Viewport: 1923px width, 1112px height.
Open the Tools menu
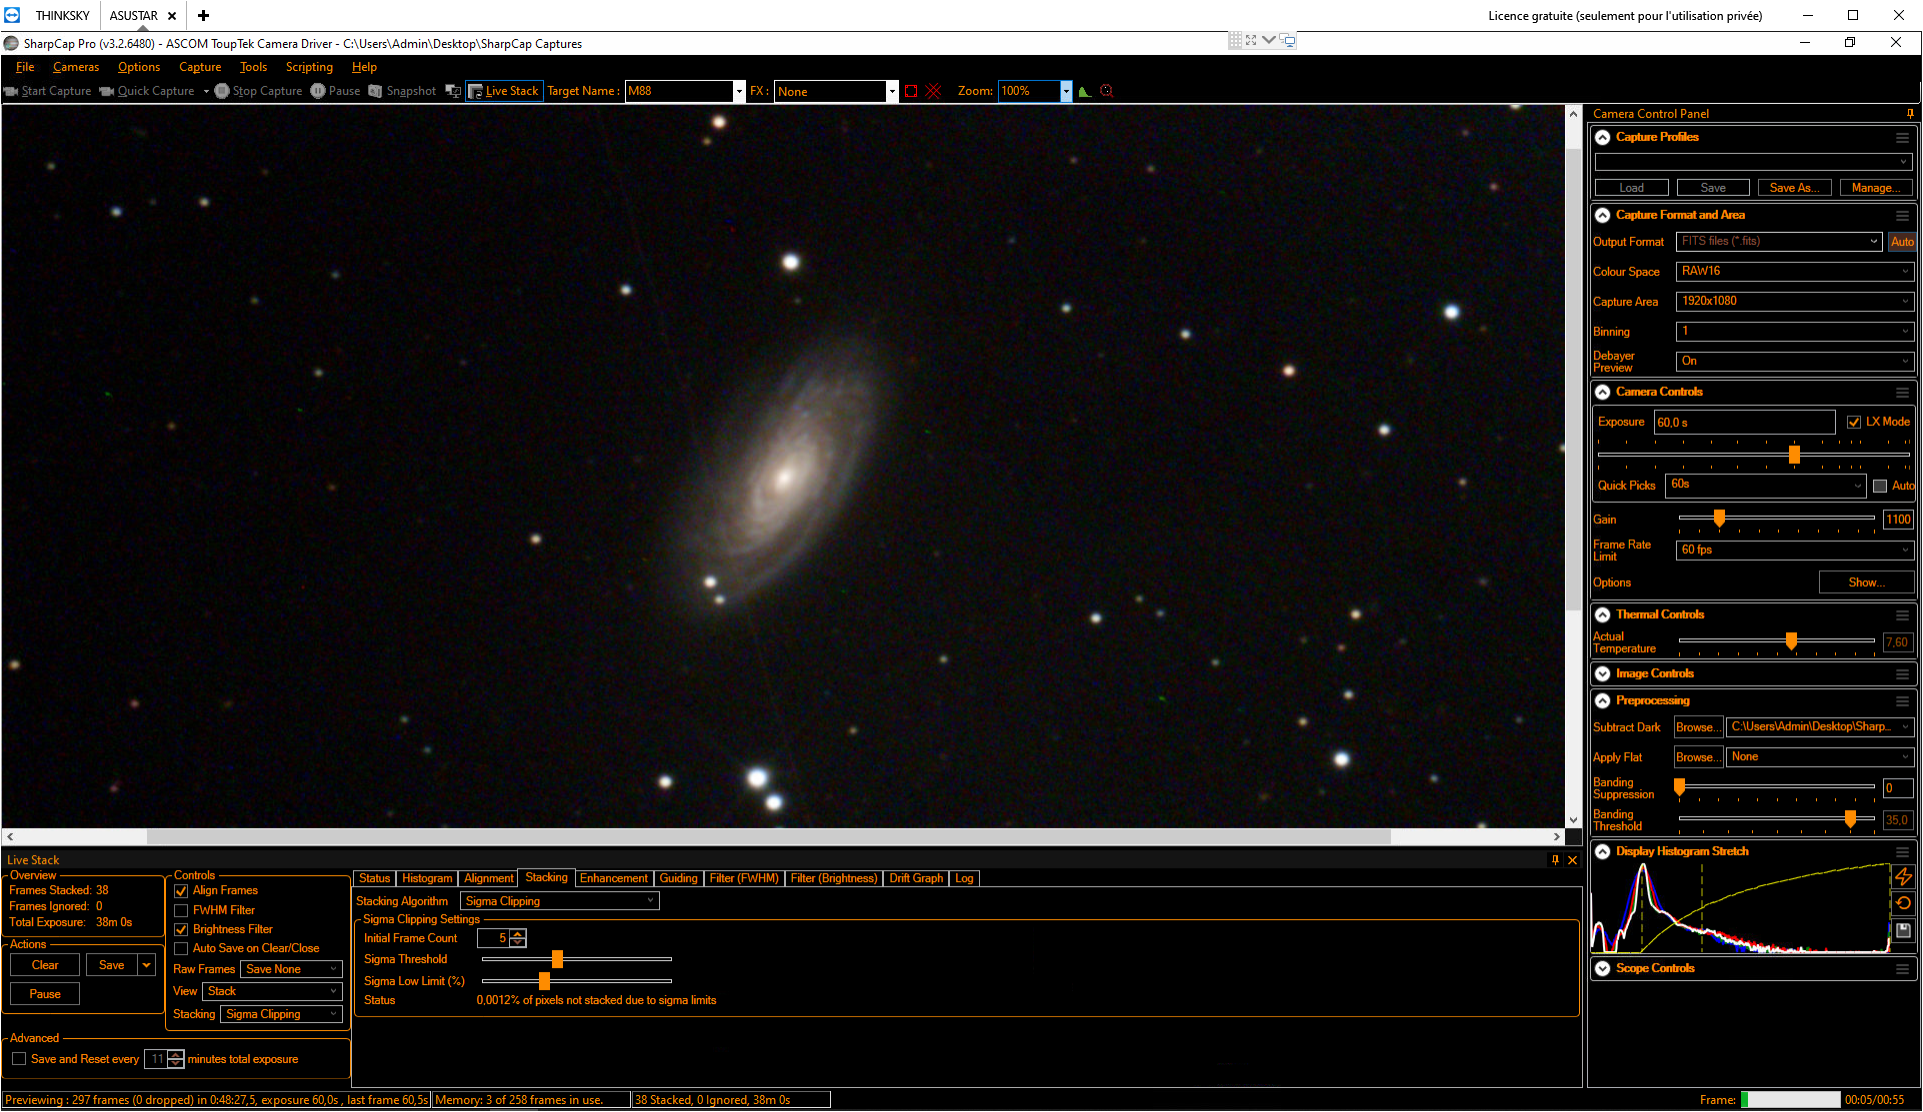click(x=253, y=67)
